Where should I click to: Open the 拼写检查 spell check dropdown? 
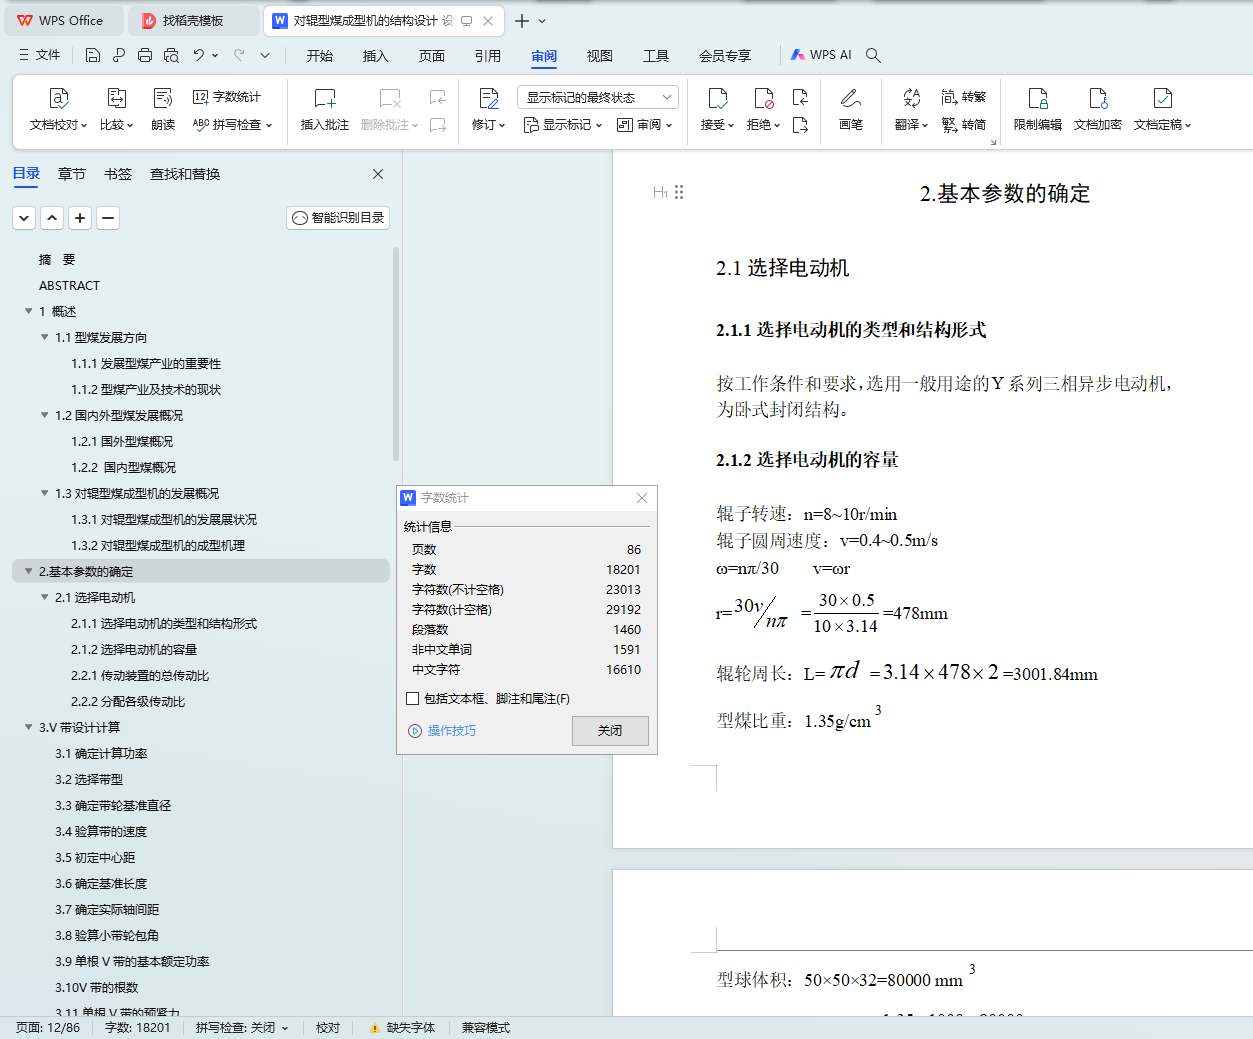233,125
